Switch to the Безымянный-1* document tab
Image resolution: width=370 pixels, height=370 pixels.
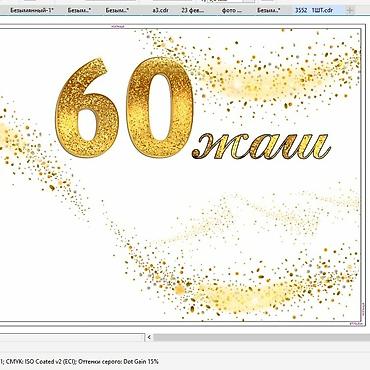pos(32,10)
